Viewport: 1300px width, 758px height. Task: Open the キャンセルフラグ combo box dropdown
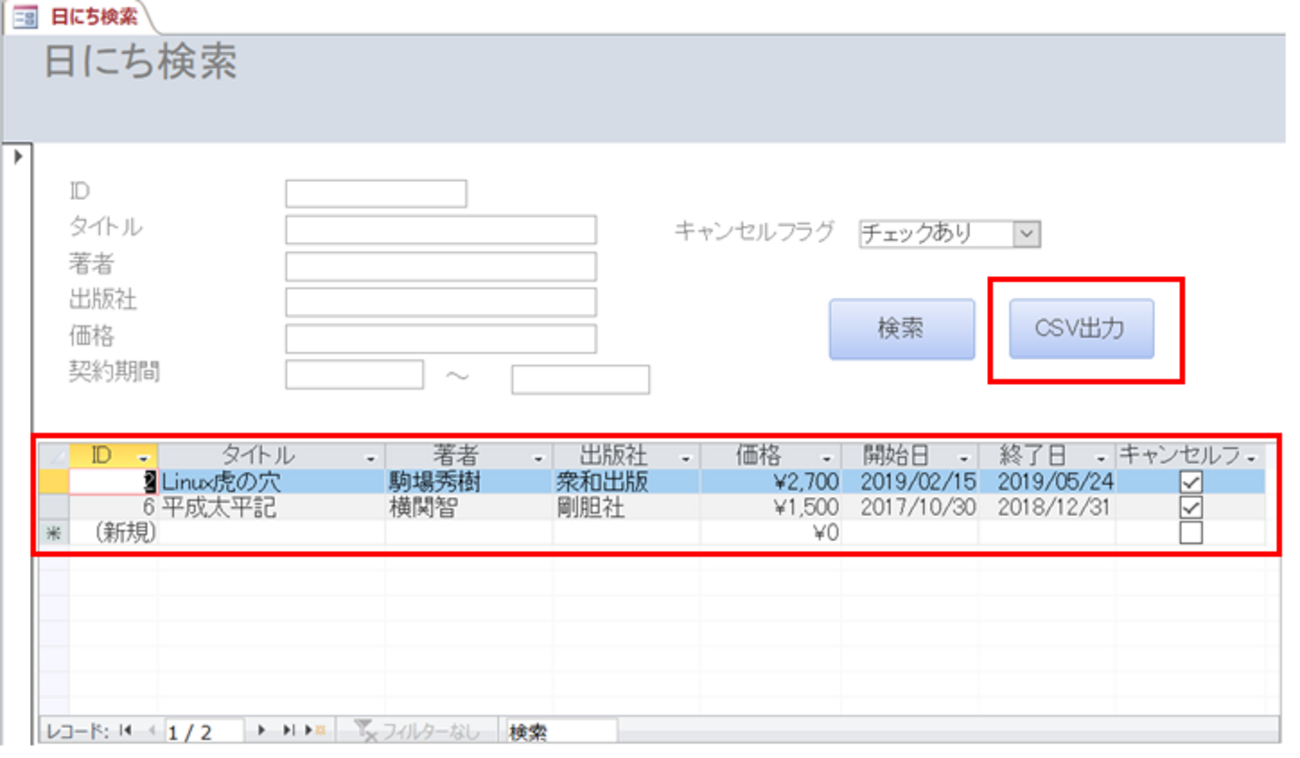coord(1028,234)
